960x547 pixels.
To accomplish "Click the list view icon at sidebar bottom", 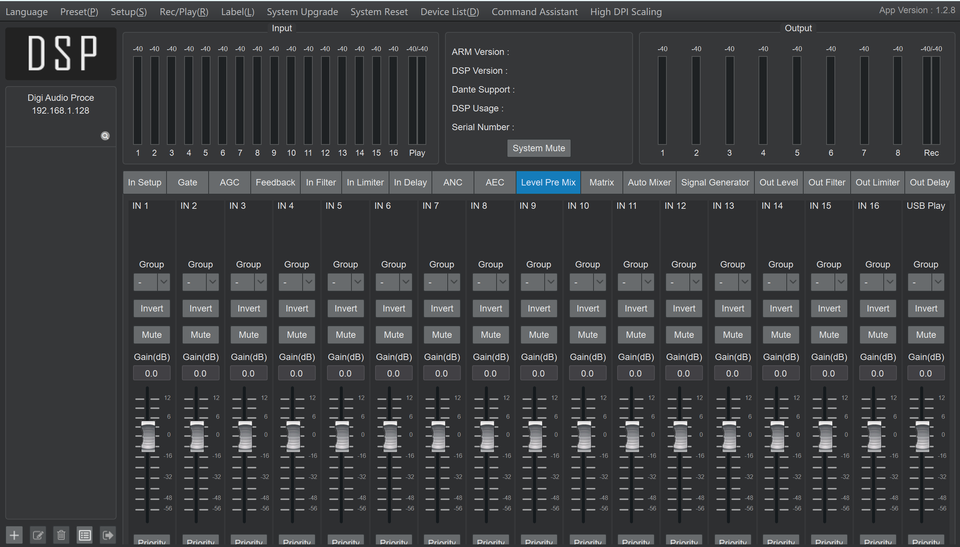I will (85, 535).
